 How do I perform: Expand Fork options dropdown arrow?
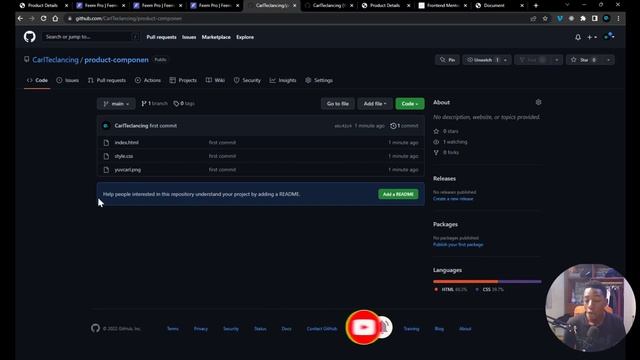coord(557,60)
